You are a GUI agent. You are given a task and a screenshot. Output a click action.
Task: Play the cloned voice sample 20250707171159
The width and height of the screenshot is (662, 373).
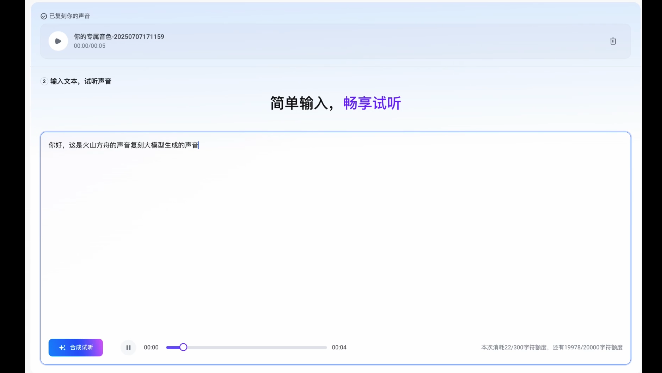(x=58, y=41)
